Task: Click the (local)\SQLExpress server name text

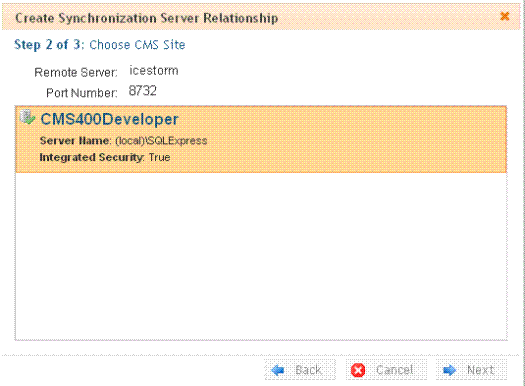Action: [161, 141]
